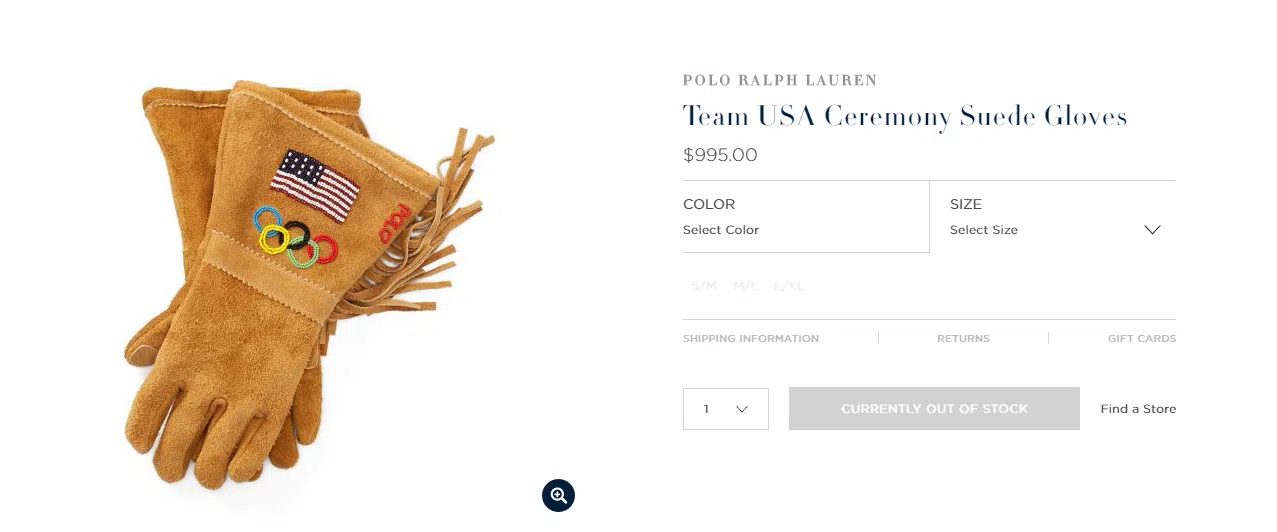Image resolution: width=1277 pixels, height=532 pixels.
Task: Click the $995.00 price text
Action: point(720,155)
